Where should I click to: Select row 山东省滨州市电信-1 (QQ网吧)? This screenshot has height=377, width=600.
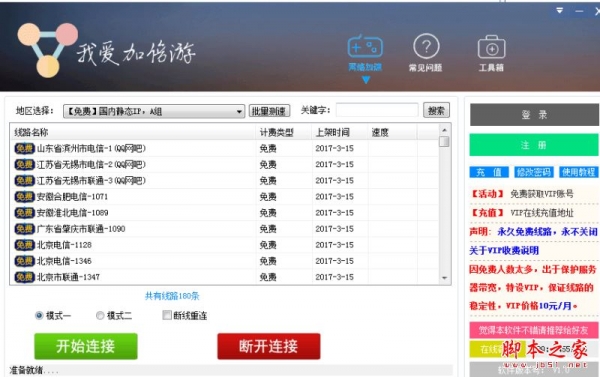[224, 149]
